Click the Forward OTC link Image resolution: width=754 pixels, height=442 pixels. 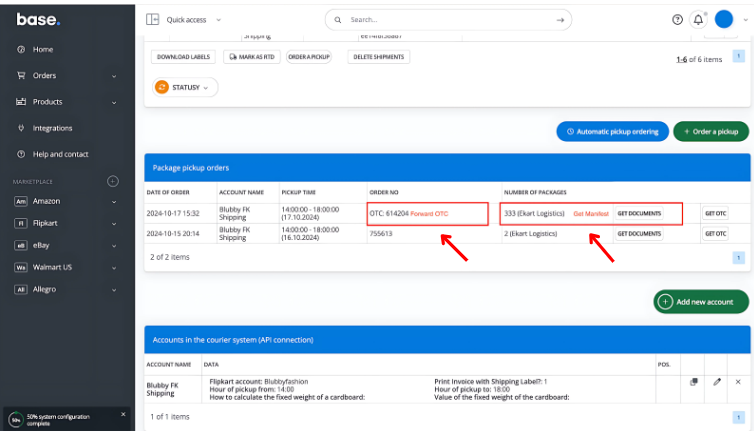pyautogui.click(x=429, y=214)
